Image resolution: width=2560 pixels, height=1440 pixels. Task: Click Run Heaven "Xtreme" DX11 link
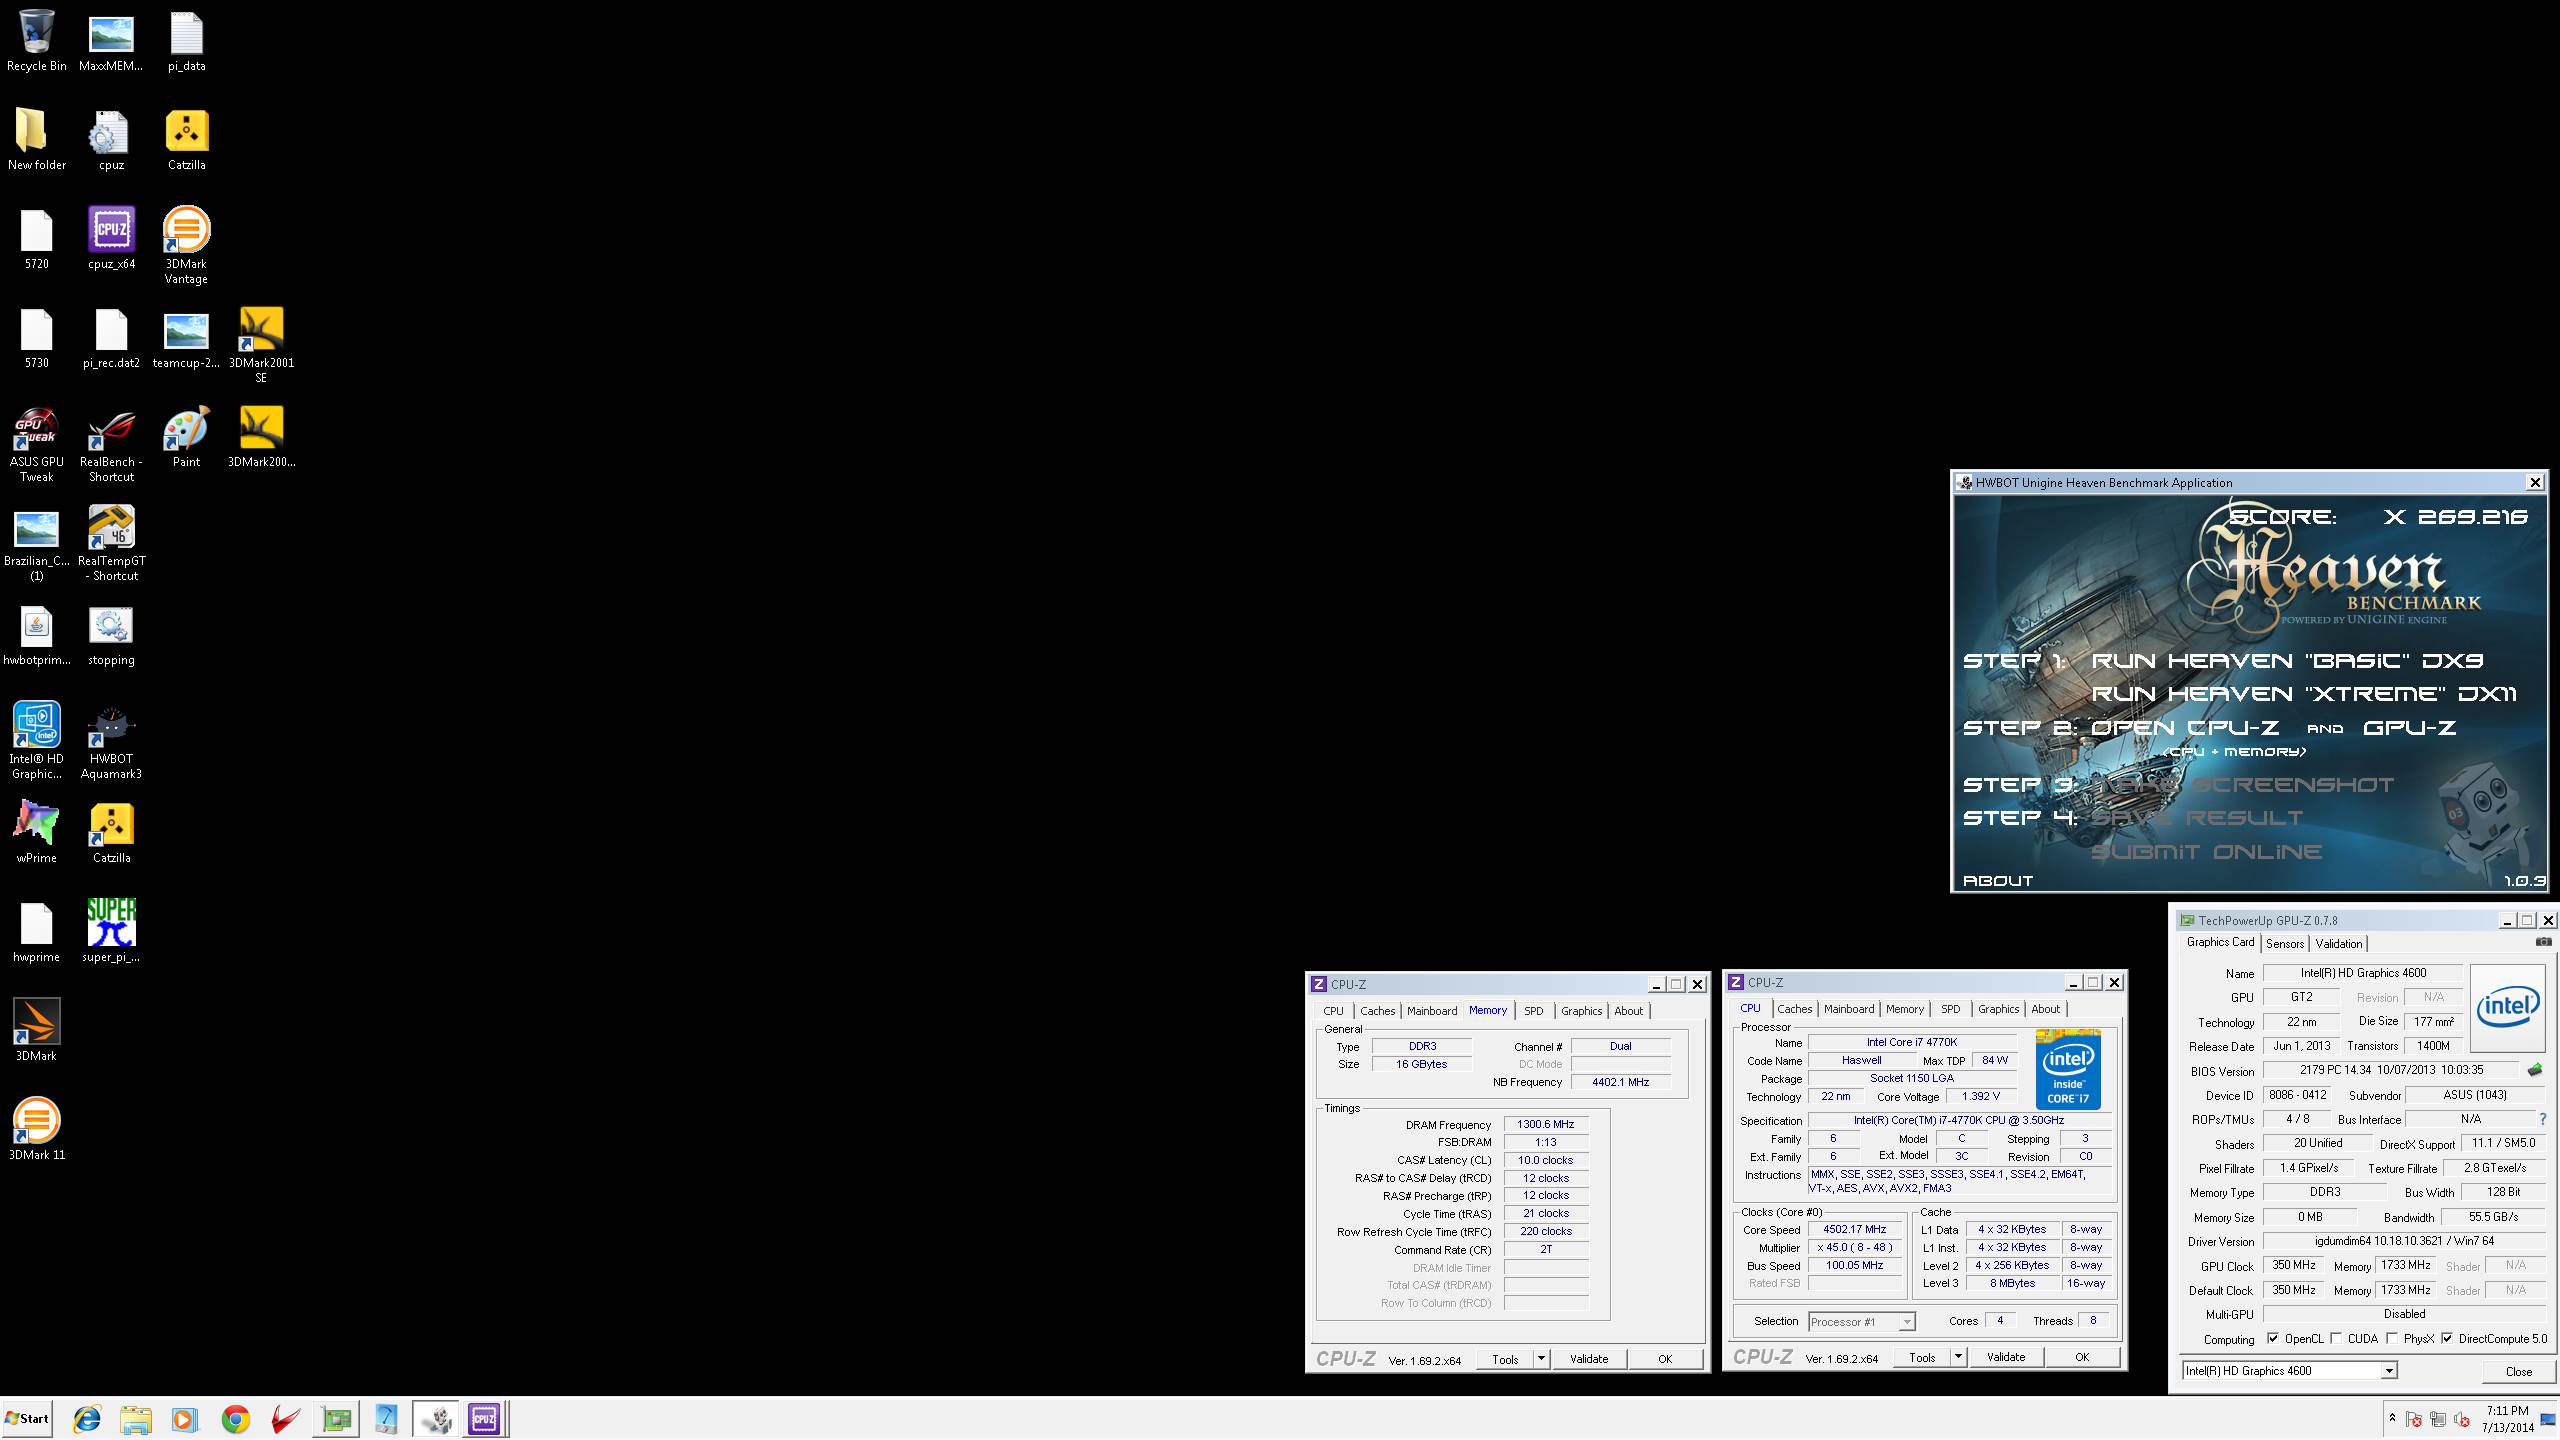point(2304,693)
